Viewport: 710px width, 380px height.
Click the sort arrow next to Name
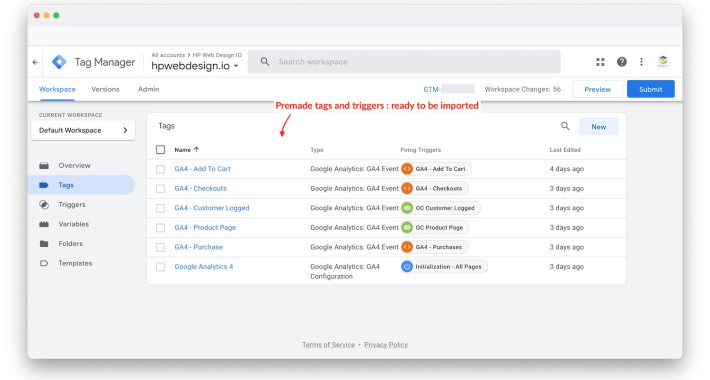[x=197, y=149]
